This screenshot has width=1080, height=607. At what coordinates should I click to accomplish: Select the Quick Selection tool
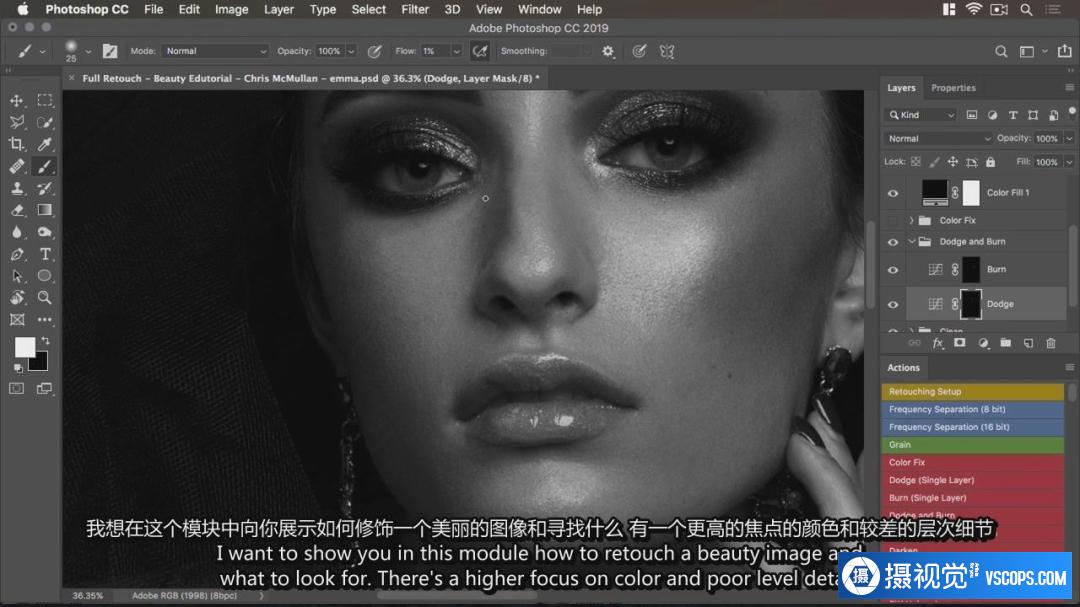click(x=45, y=123)
